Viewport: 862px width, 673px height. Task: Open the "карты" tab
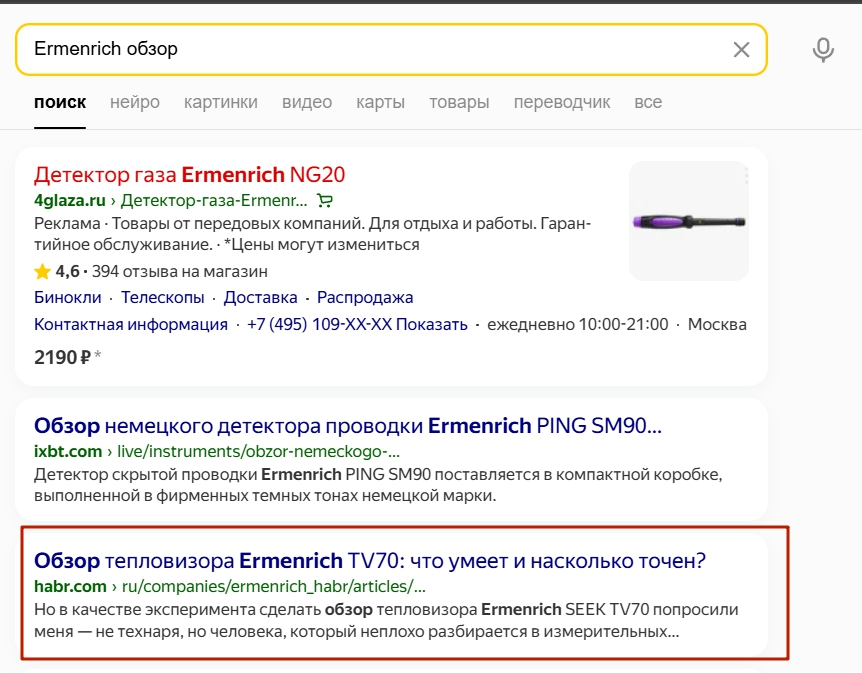(380, 102)
